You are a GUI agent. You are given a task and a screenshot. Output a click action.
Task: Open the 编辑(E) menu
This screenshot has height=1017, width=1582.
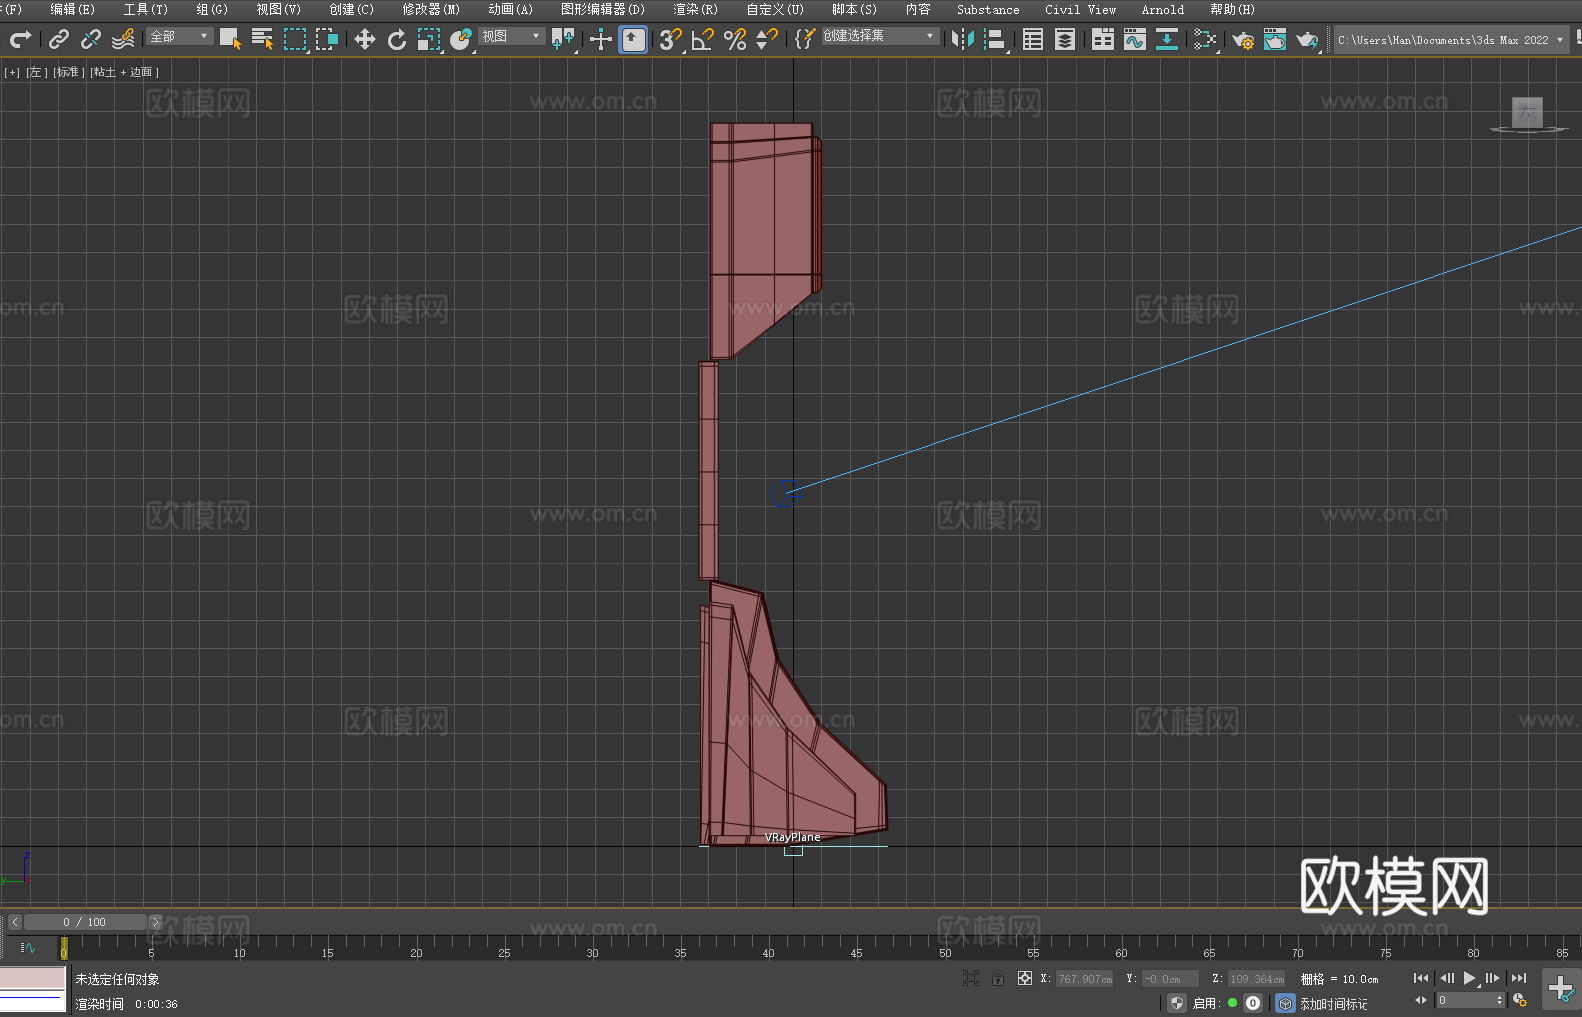73,9
